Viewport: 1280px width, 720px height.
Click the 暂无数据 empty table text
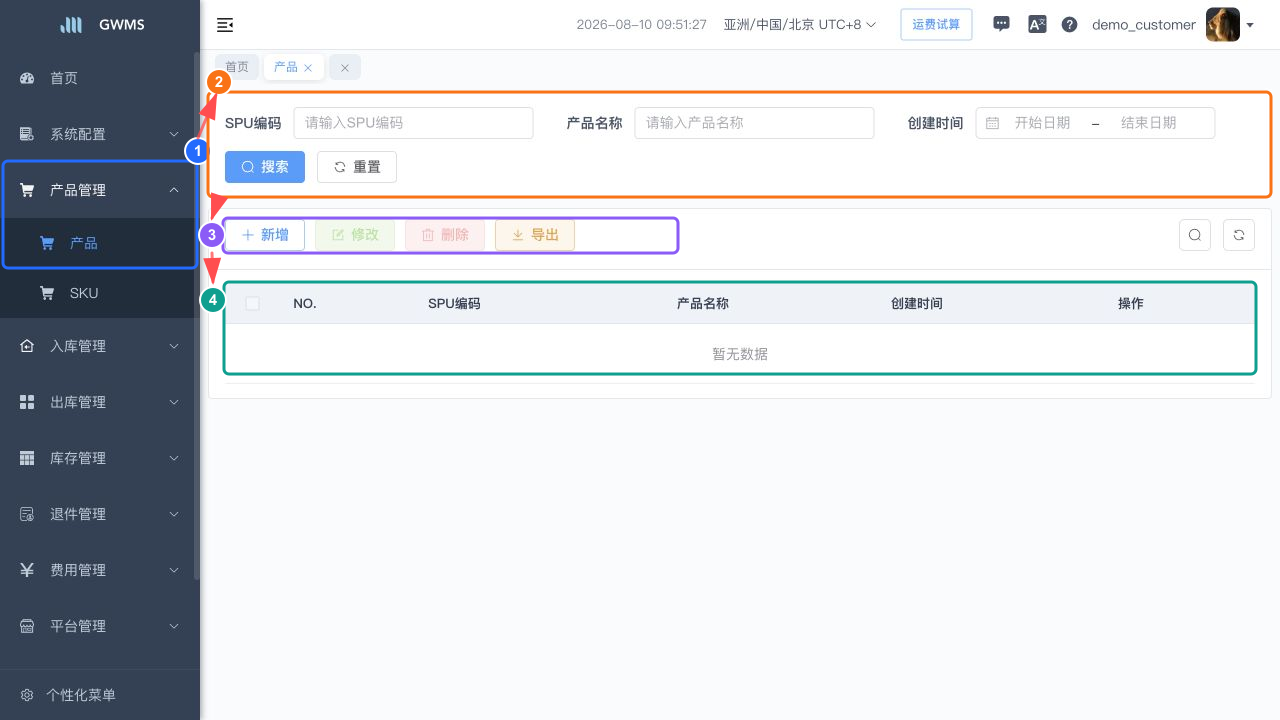tap(740, 354)
